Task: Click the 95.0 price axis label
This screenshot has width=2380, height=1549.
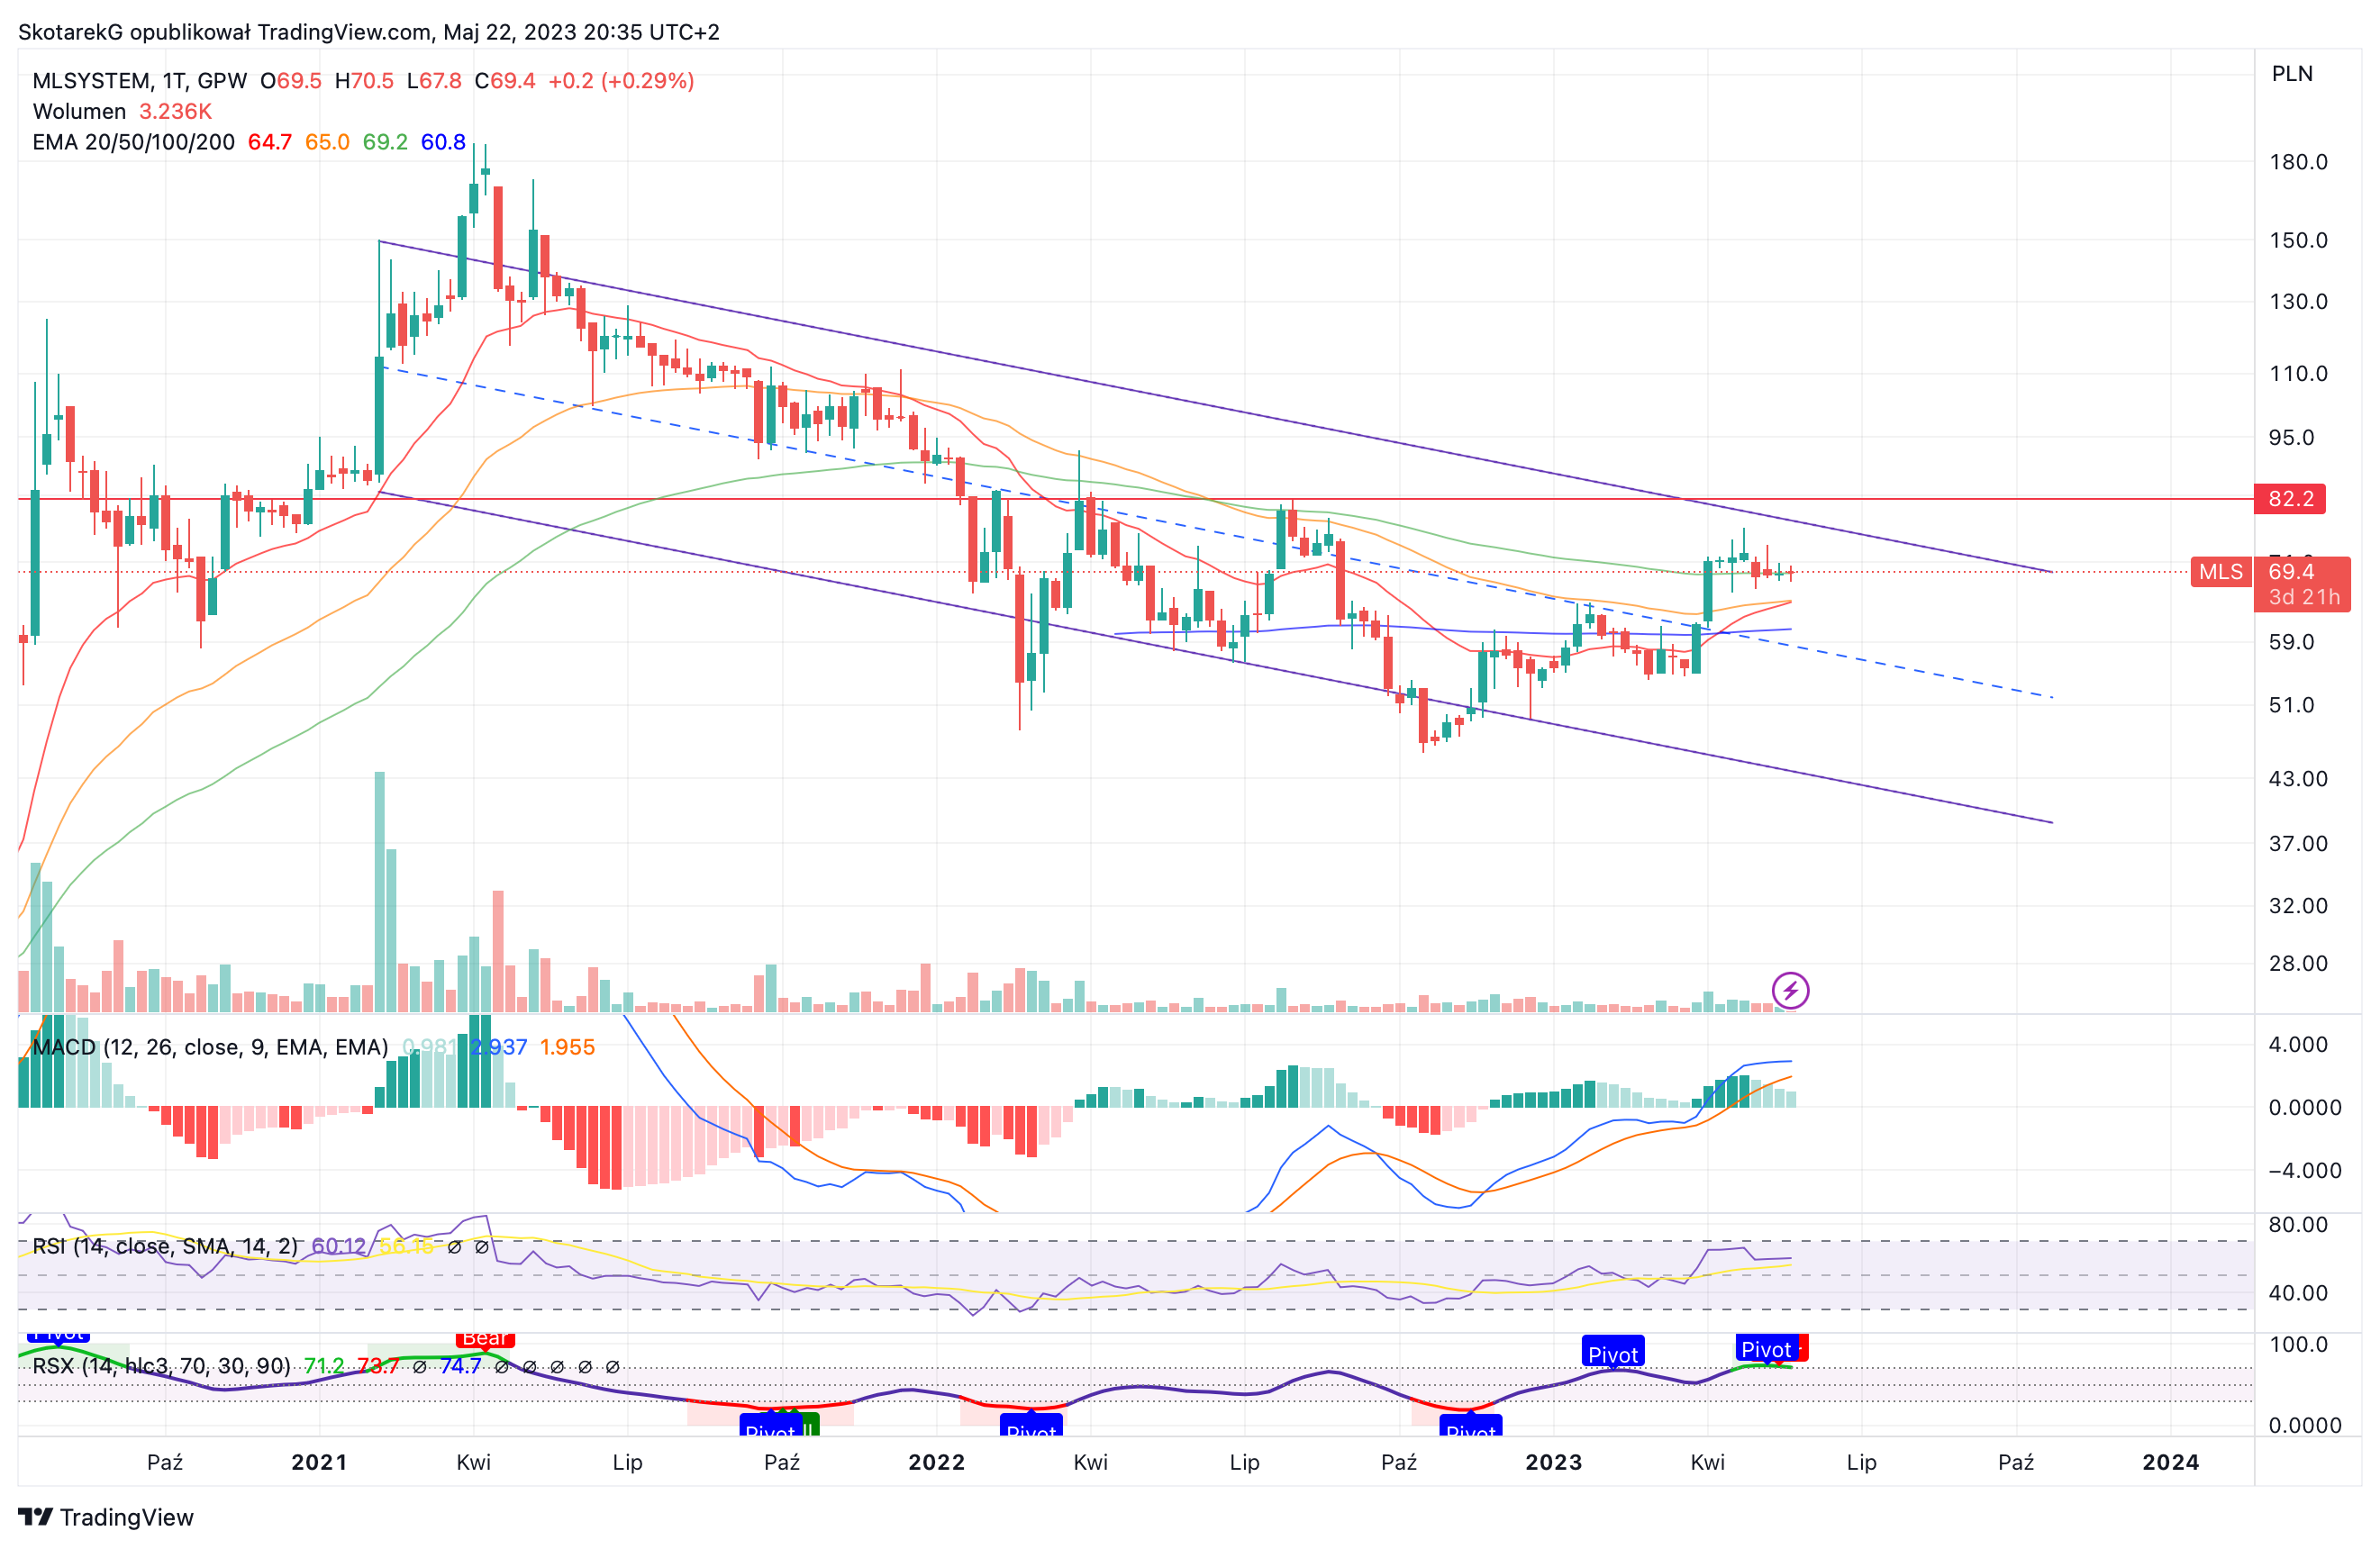Action: tap(2291, 438)
